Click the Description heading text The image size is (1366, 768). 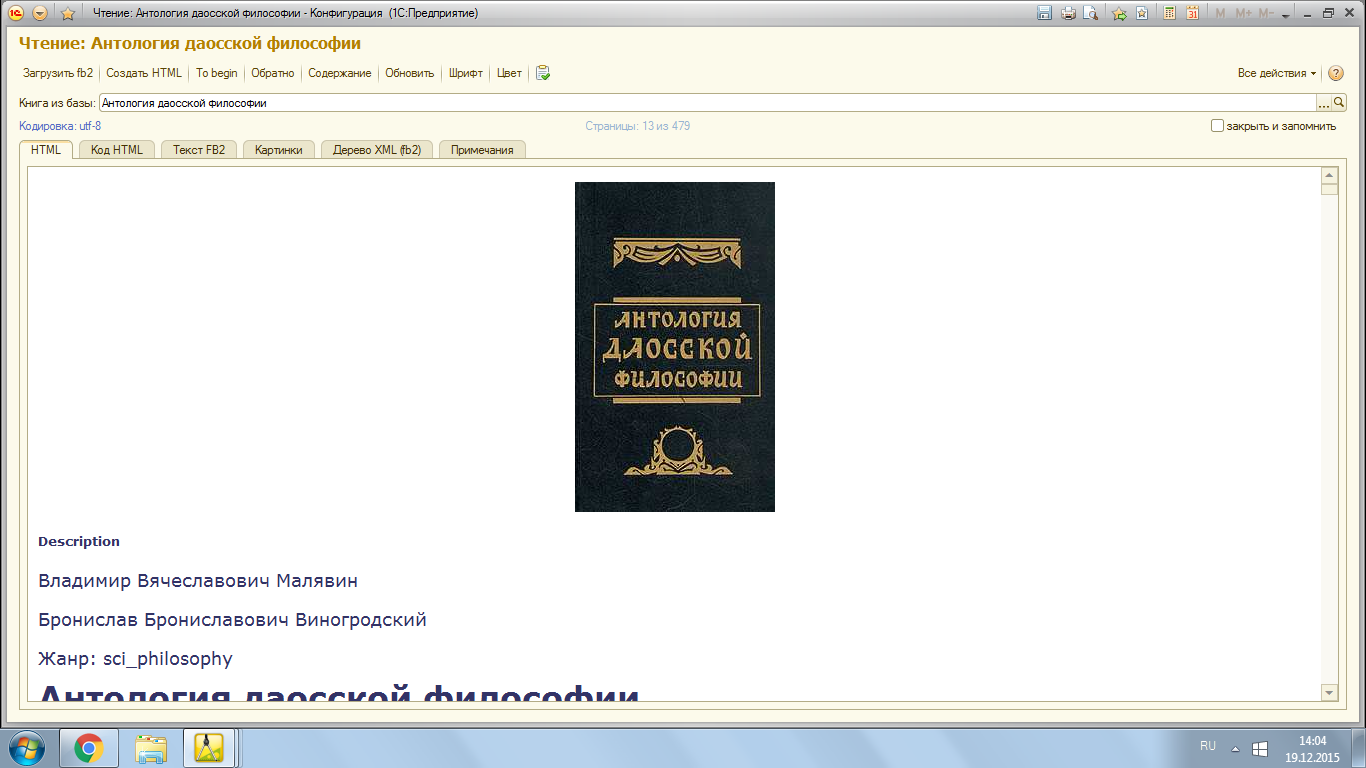79,541
